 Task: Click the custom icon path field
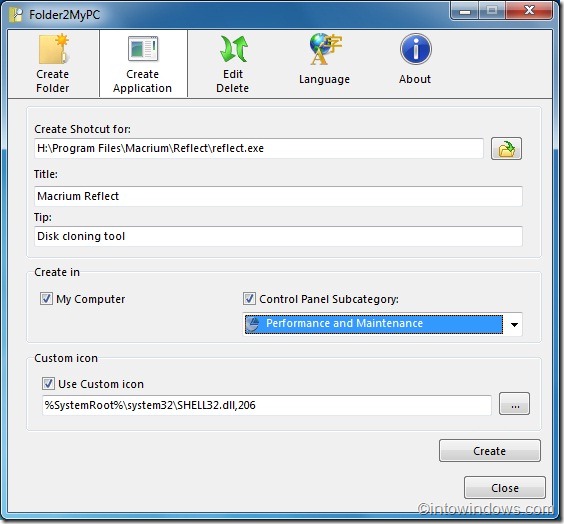click(x=267, y=405)
